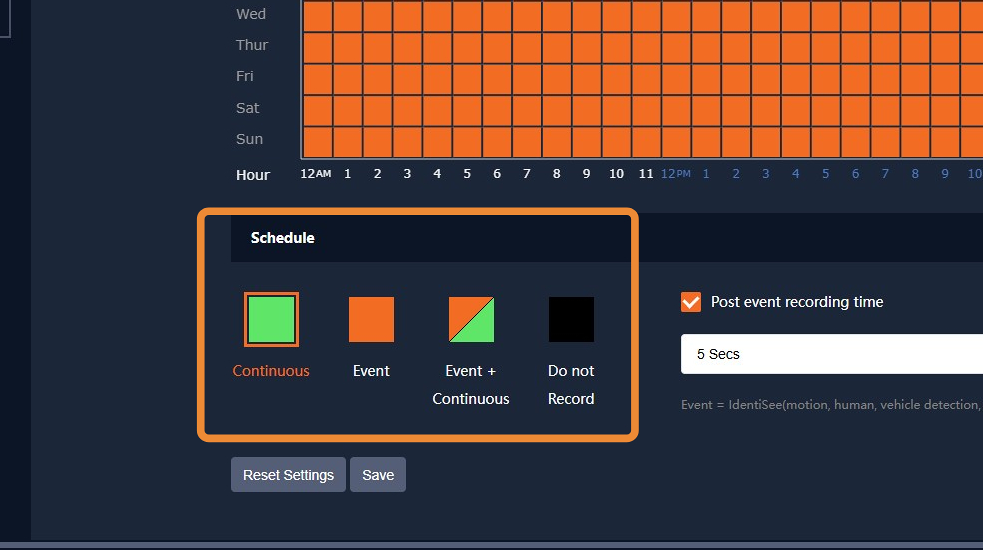Viewport: 983px width, 550px height.
Task: Click the Sun schedule cell at 6 AM
Action: coord(497,142)
